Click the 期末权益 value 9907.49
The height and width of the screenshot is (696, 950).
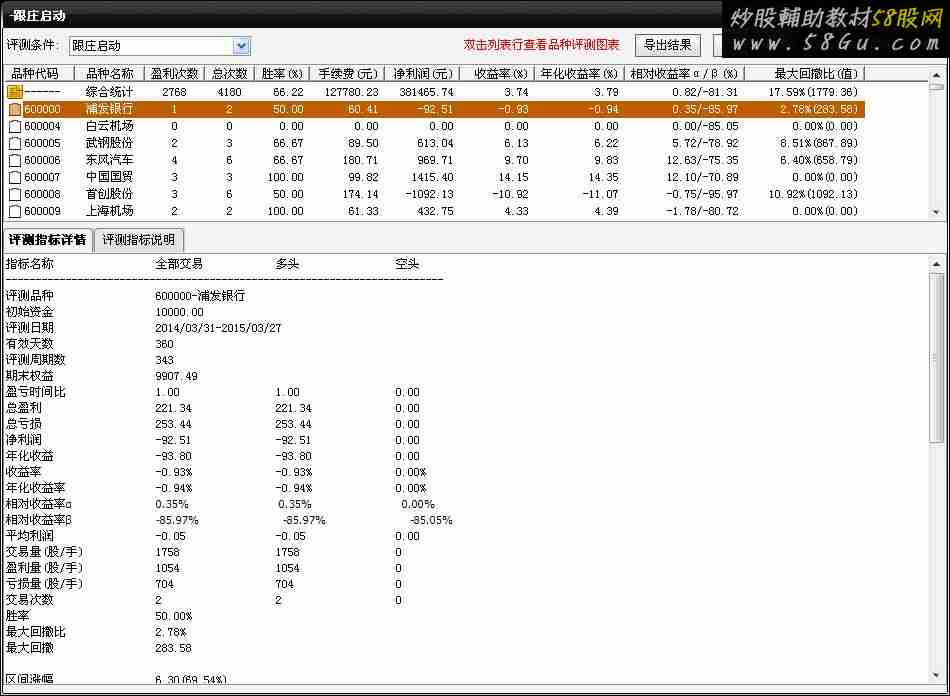coord(176,376)
